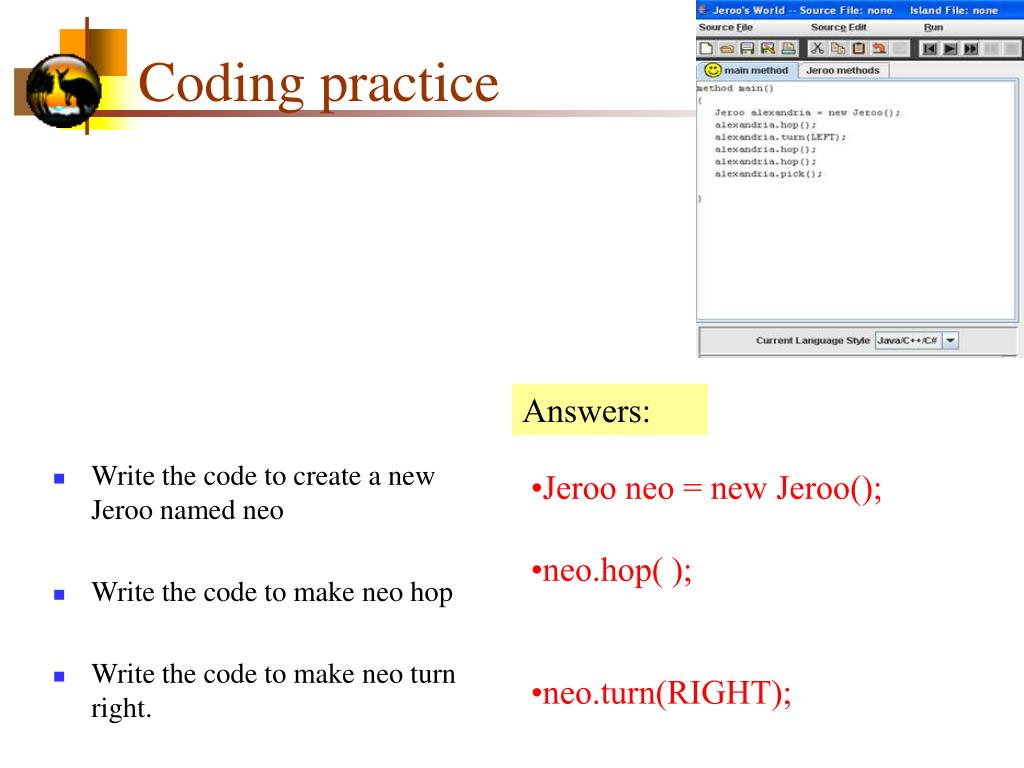
Task: Cut selected code with scissors icon
Action: click(x=817, y=48)
